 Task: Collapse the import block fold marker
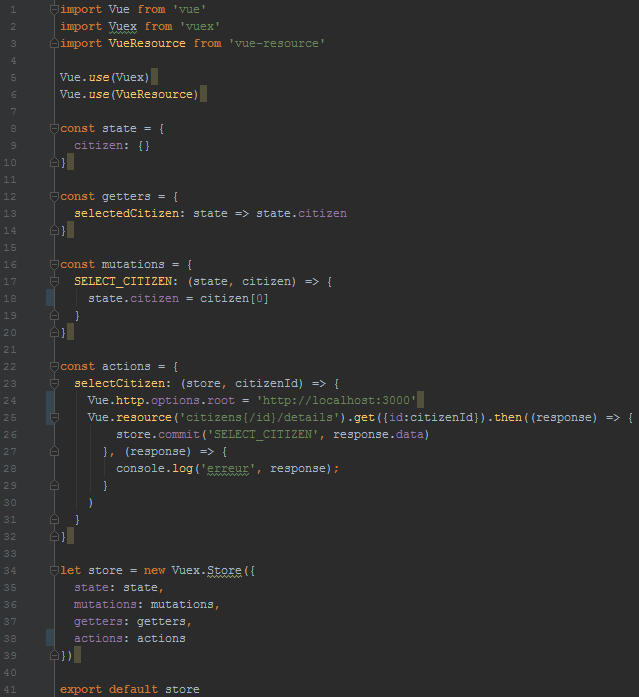coord(54,8)
